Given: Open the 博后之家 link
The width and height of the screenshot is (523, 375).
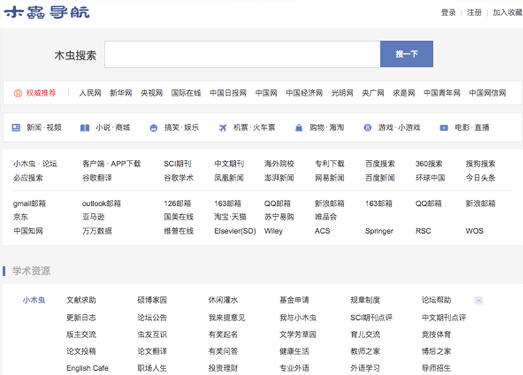Looking at the screenshot, I should tap(436, 351).
